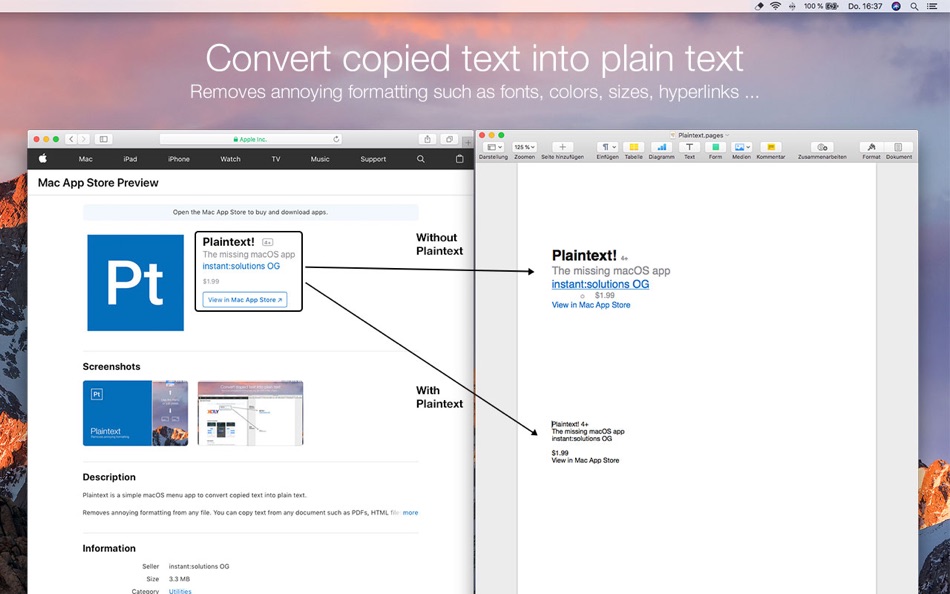Image resolution: width=950 pixels, height=594 pixels.
Task: Show all tabs in Safari
Action: pos(449,139)
